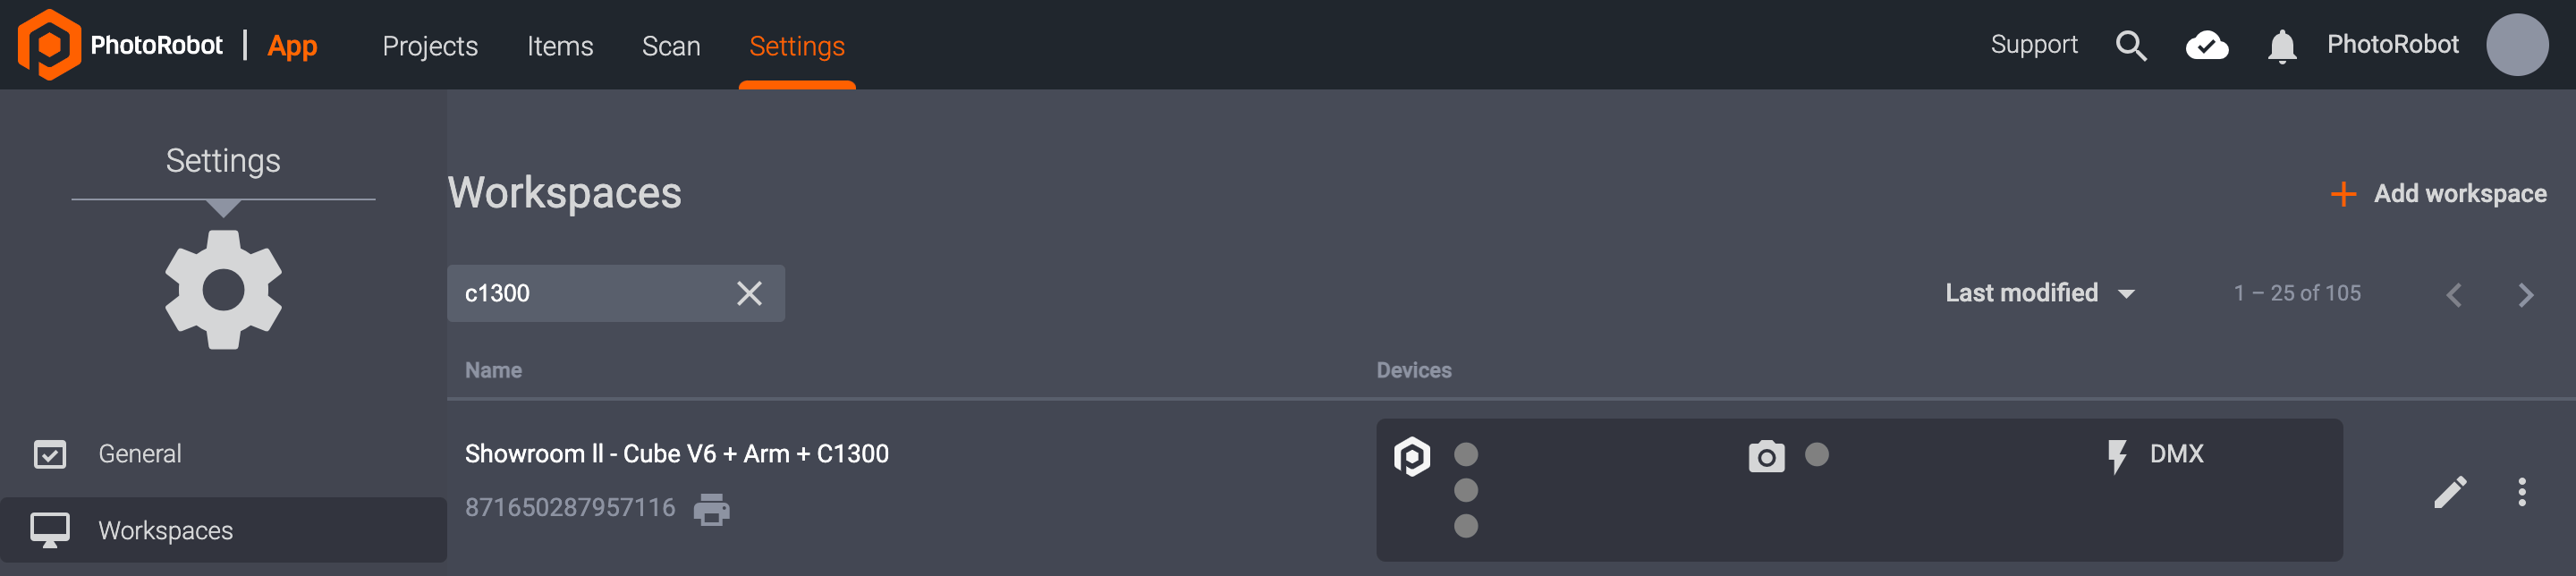The height and width of the screenshot is (576, 2576).
Task: Open the Last modified sort dropdown
Action: 2039,293
